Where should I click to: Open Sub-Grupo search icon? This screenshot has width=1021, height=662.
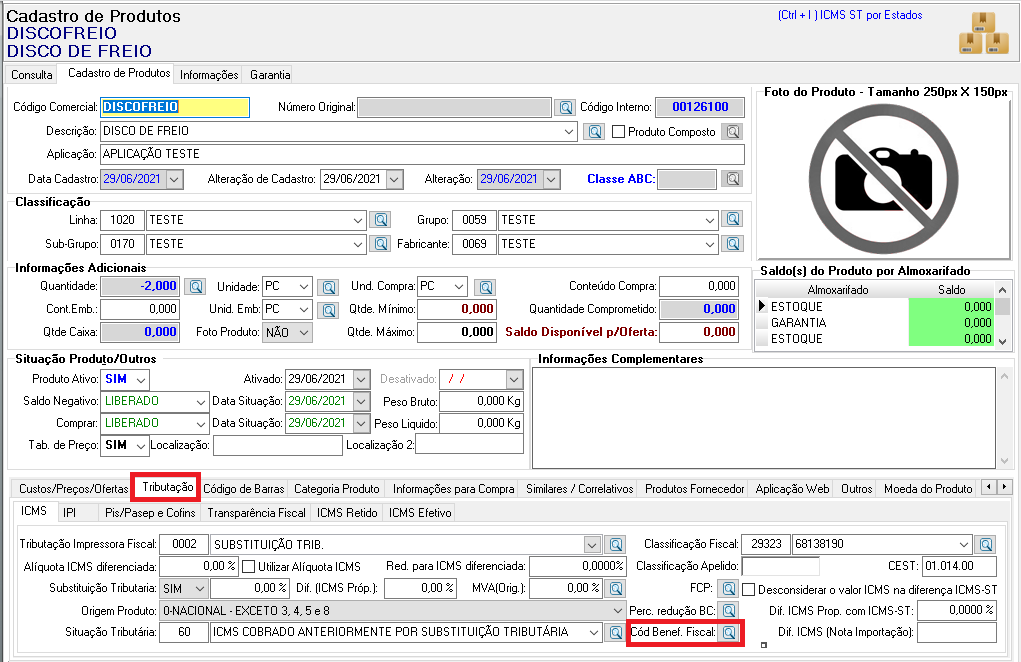click(380, 244)
